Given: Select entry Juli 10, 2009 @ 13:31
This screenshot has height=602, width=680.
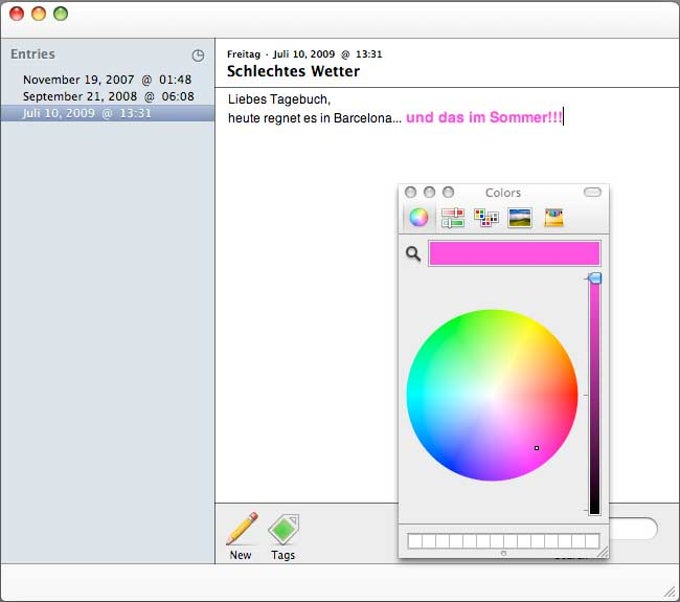Looking at the screenshot, I should tap(108, 113).
